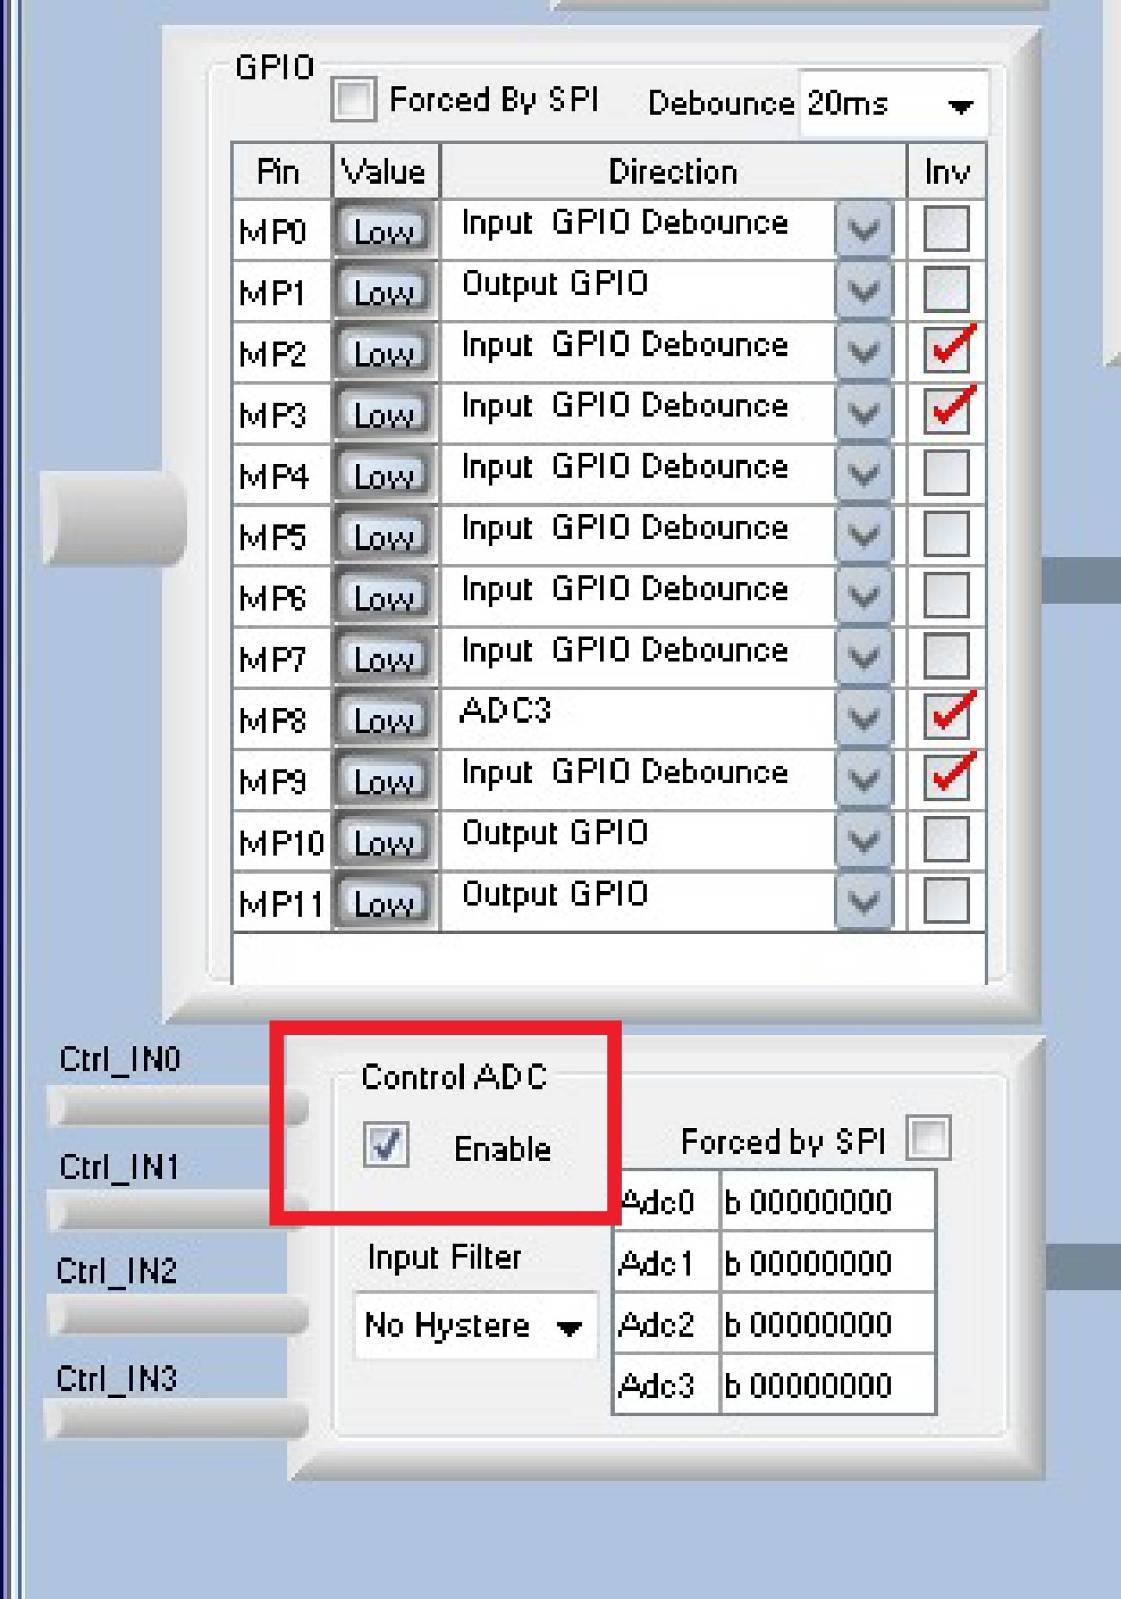This screenshot has height=1599, width=1121.
Task: Open the Debounce 20ms dropdown
Action: coord(893,103)
